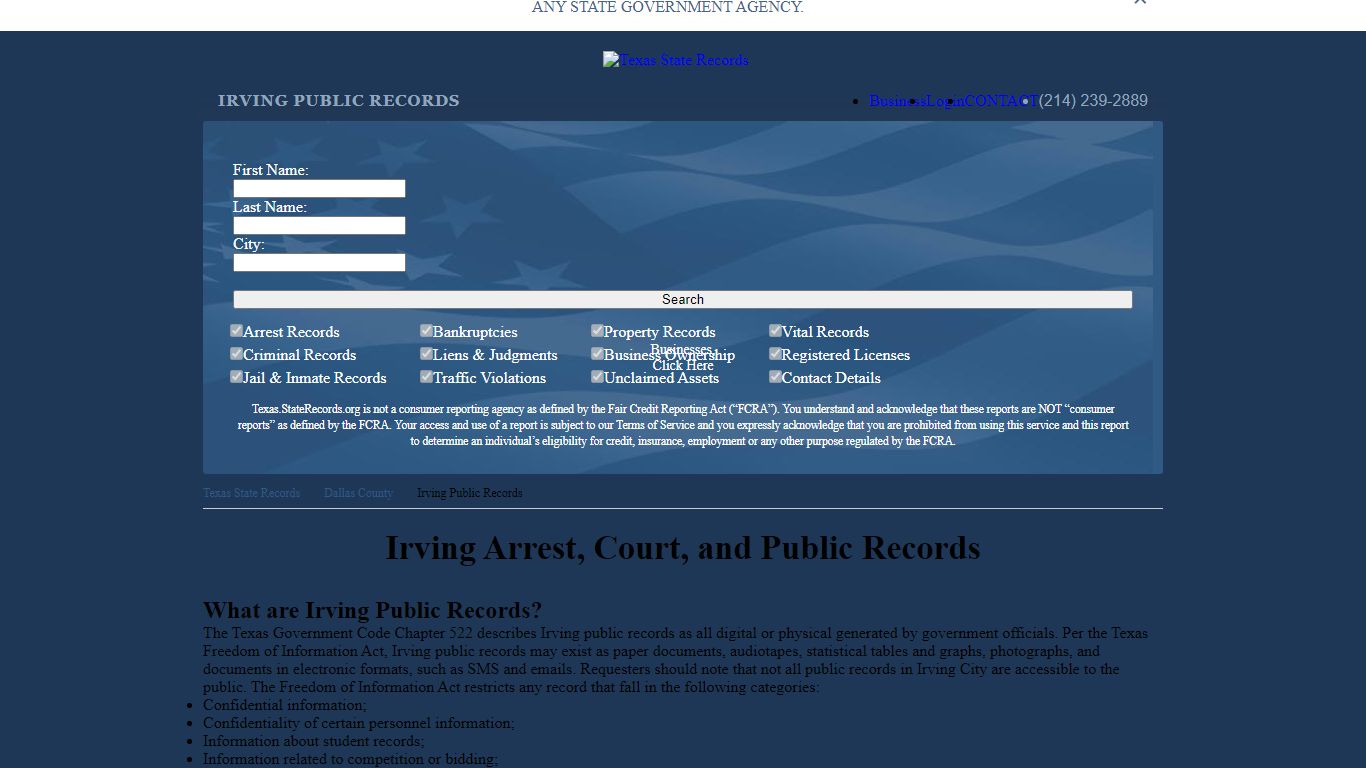The width and height of the screenshot is (1366, 768).
Task: Toggle the Criminal Records checkbox
Action: click(237, 353)
